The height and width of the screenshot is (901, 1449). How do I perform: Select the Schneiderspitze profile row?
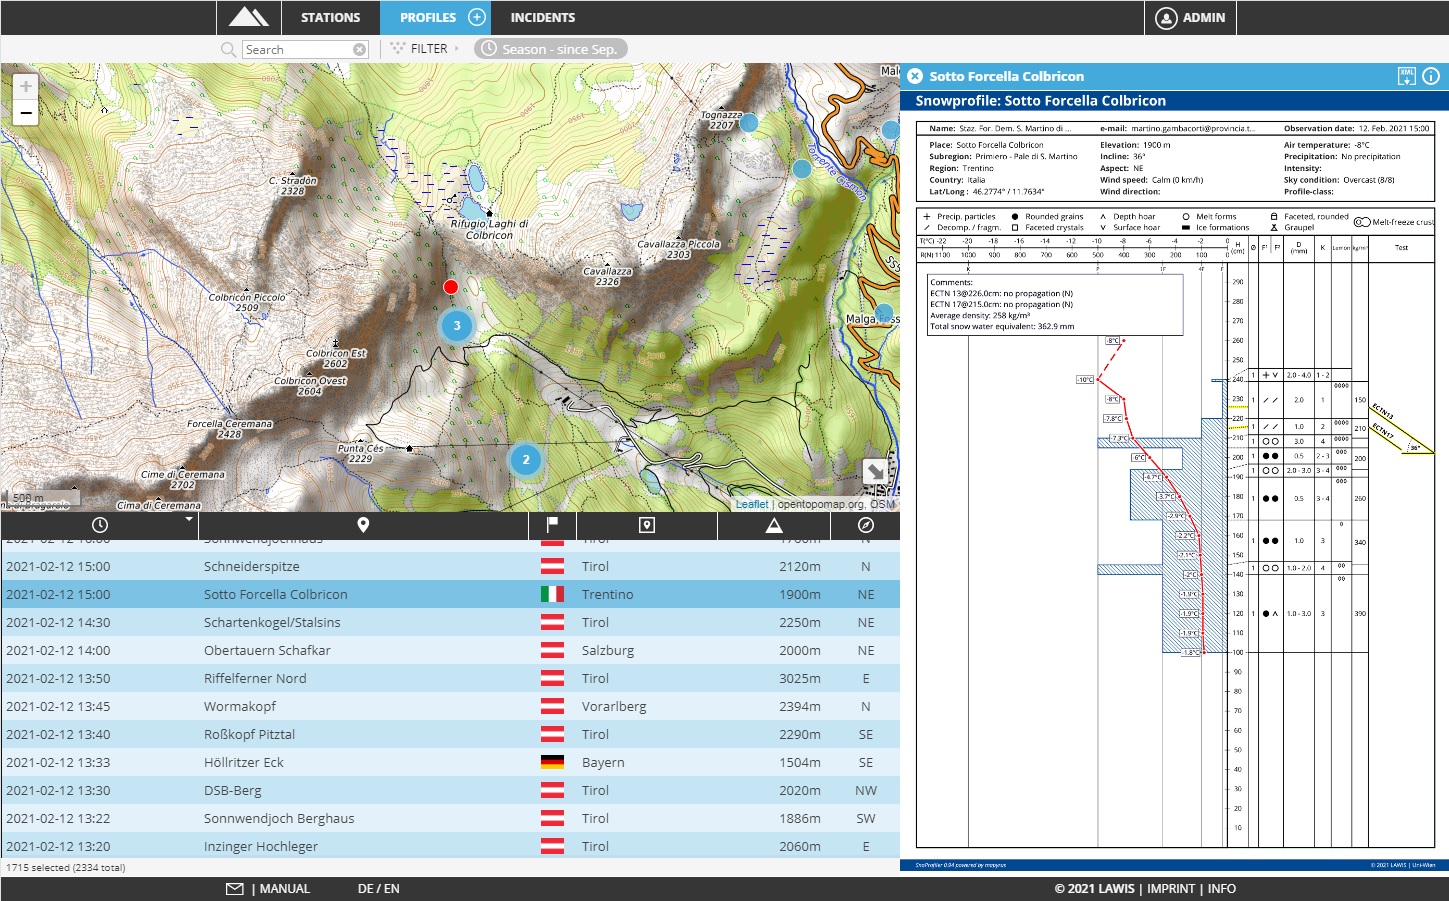point(450,566)
